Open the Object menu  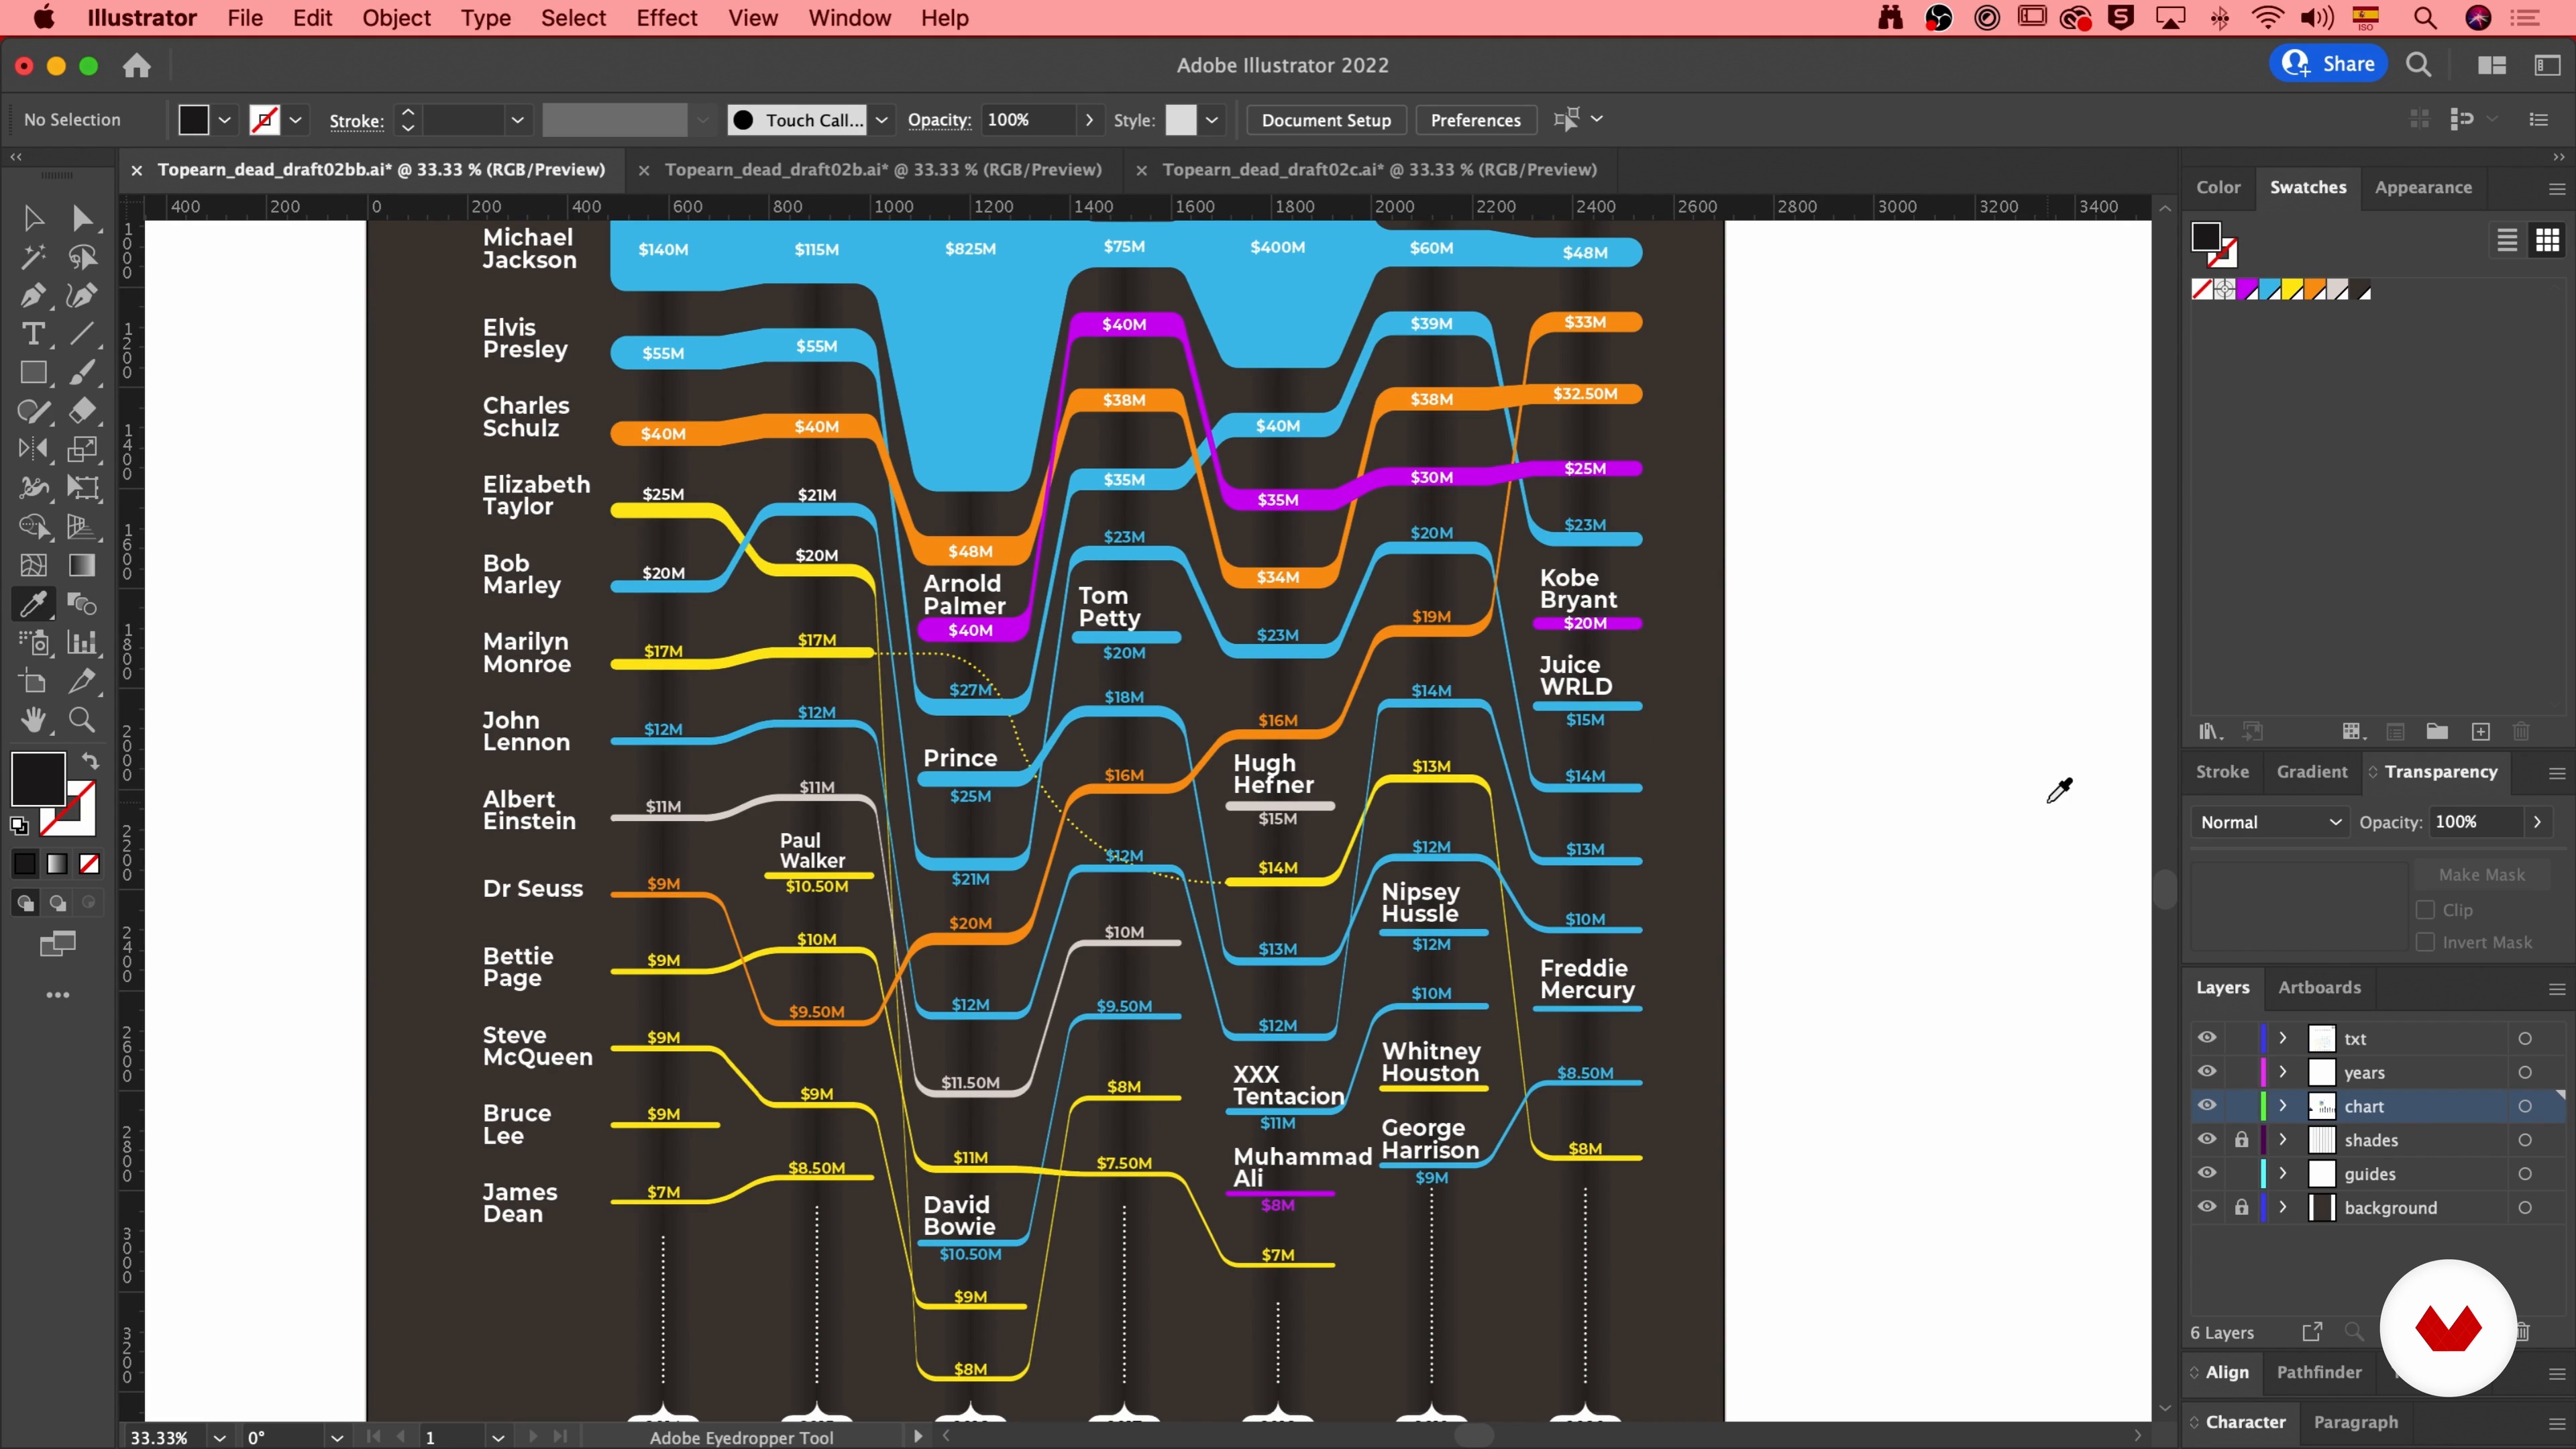click(396, 18)
